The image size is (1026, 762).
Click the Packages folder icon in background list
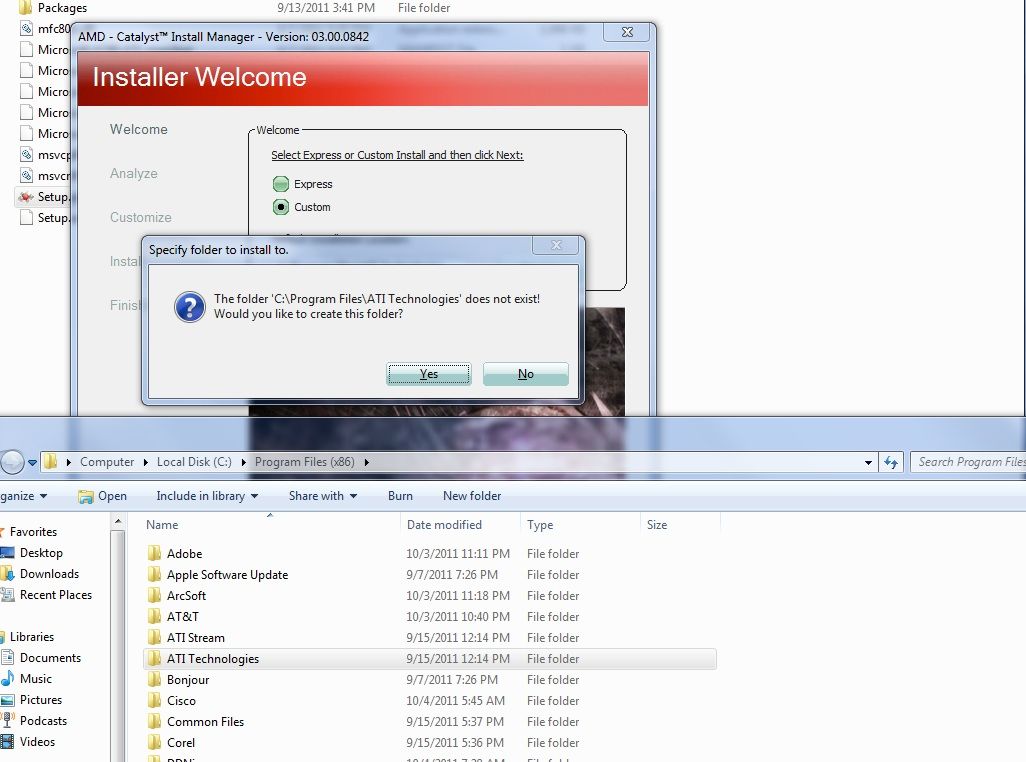26,8
